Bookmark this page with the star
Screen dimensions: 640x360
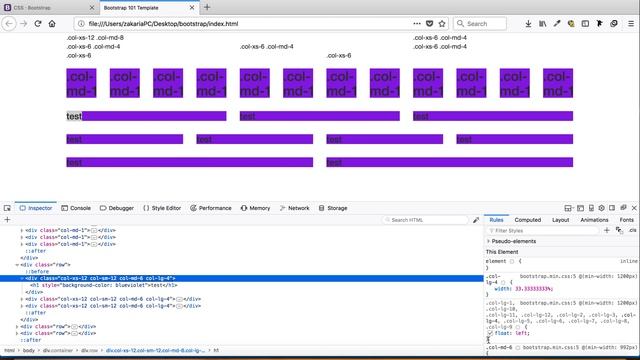click(442, 24)
